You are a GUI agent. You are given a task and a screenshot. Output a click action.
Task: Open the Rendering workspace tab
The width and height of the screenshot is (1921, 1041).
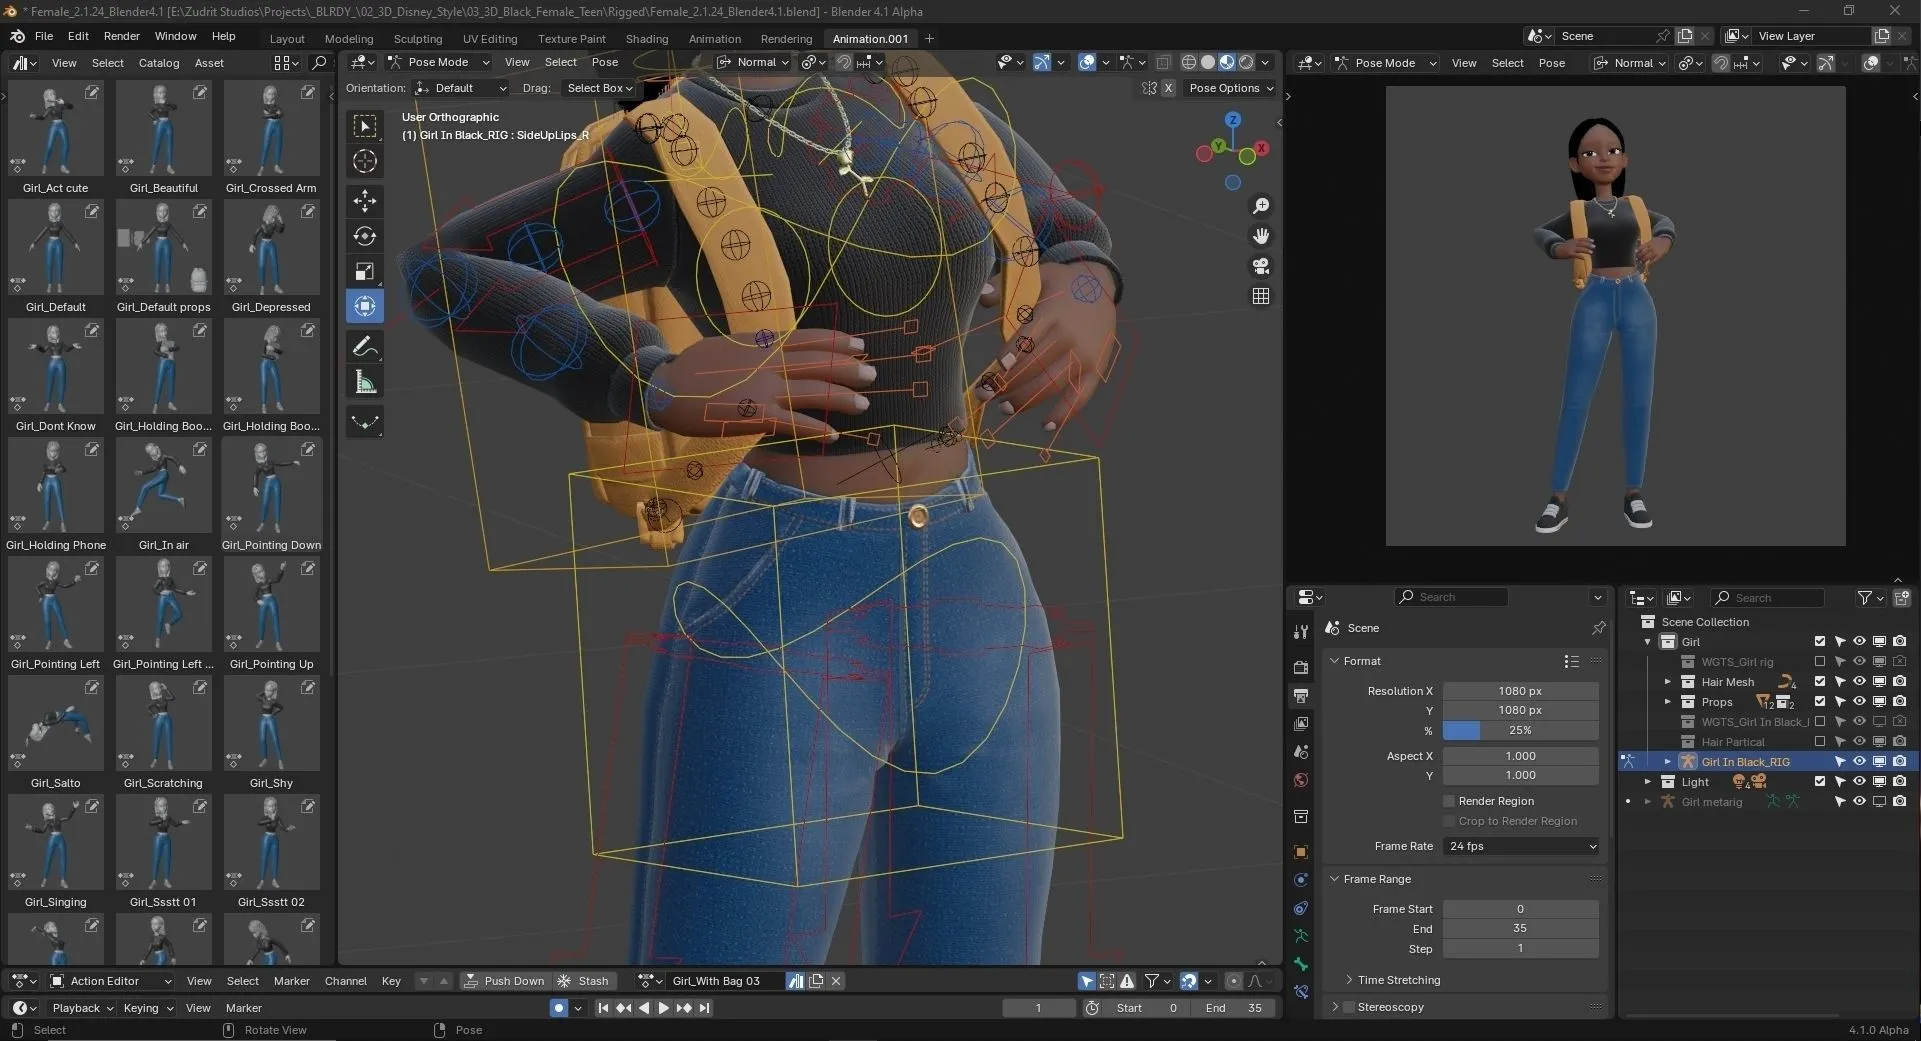pyautogui.click(x=786, y=39)
